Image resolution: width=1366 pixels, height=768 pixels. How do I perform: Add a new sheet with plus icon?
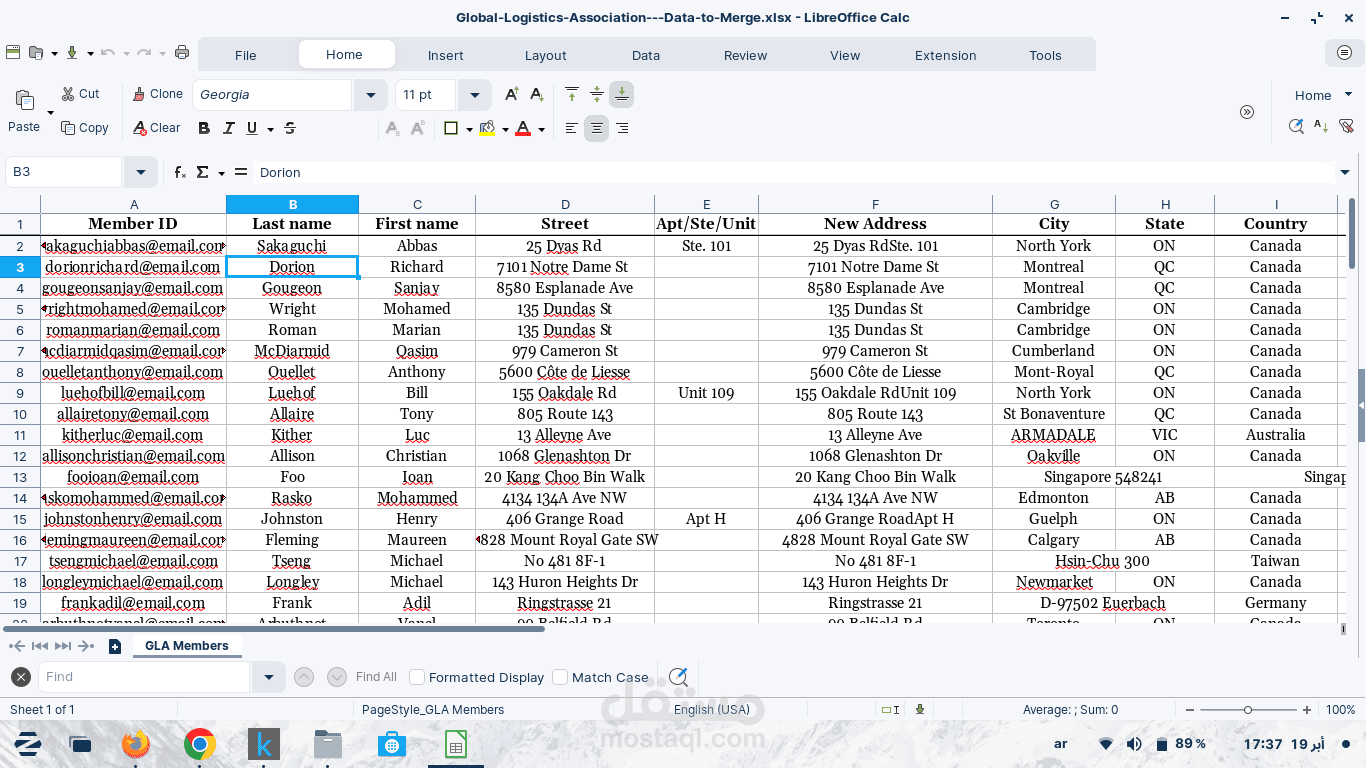tap(115, 646)
